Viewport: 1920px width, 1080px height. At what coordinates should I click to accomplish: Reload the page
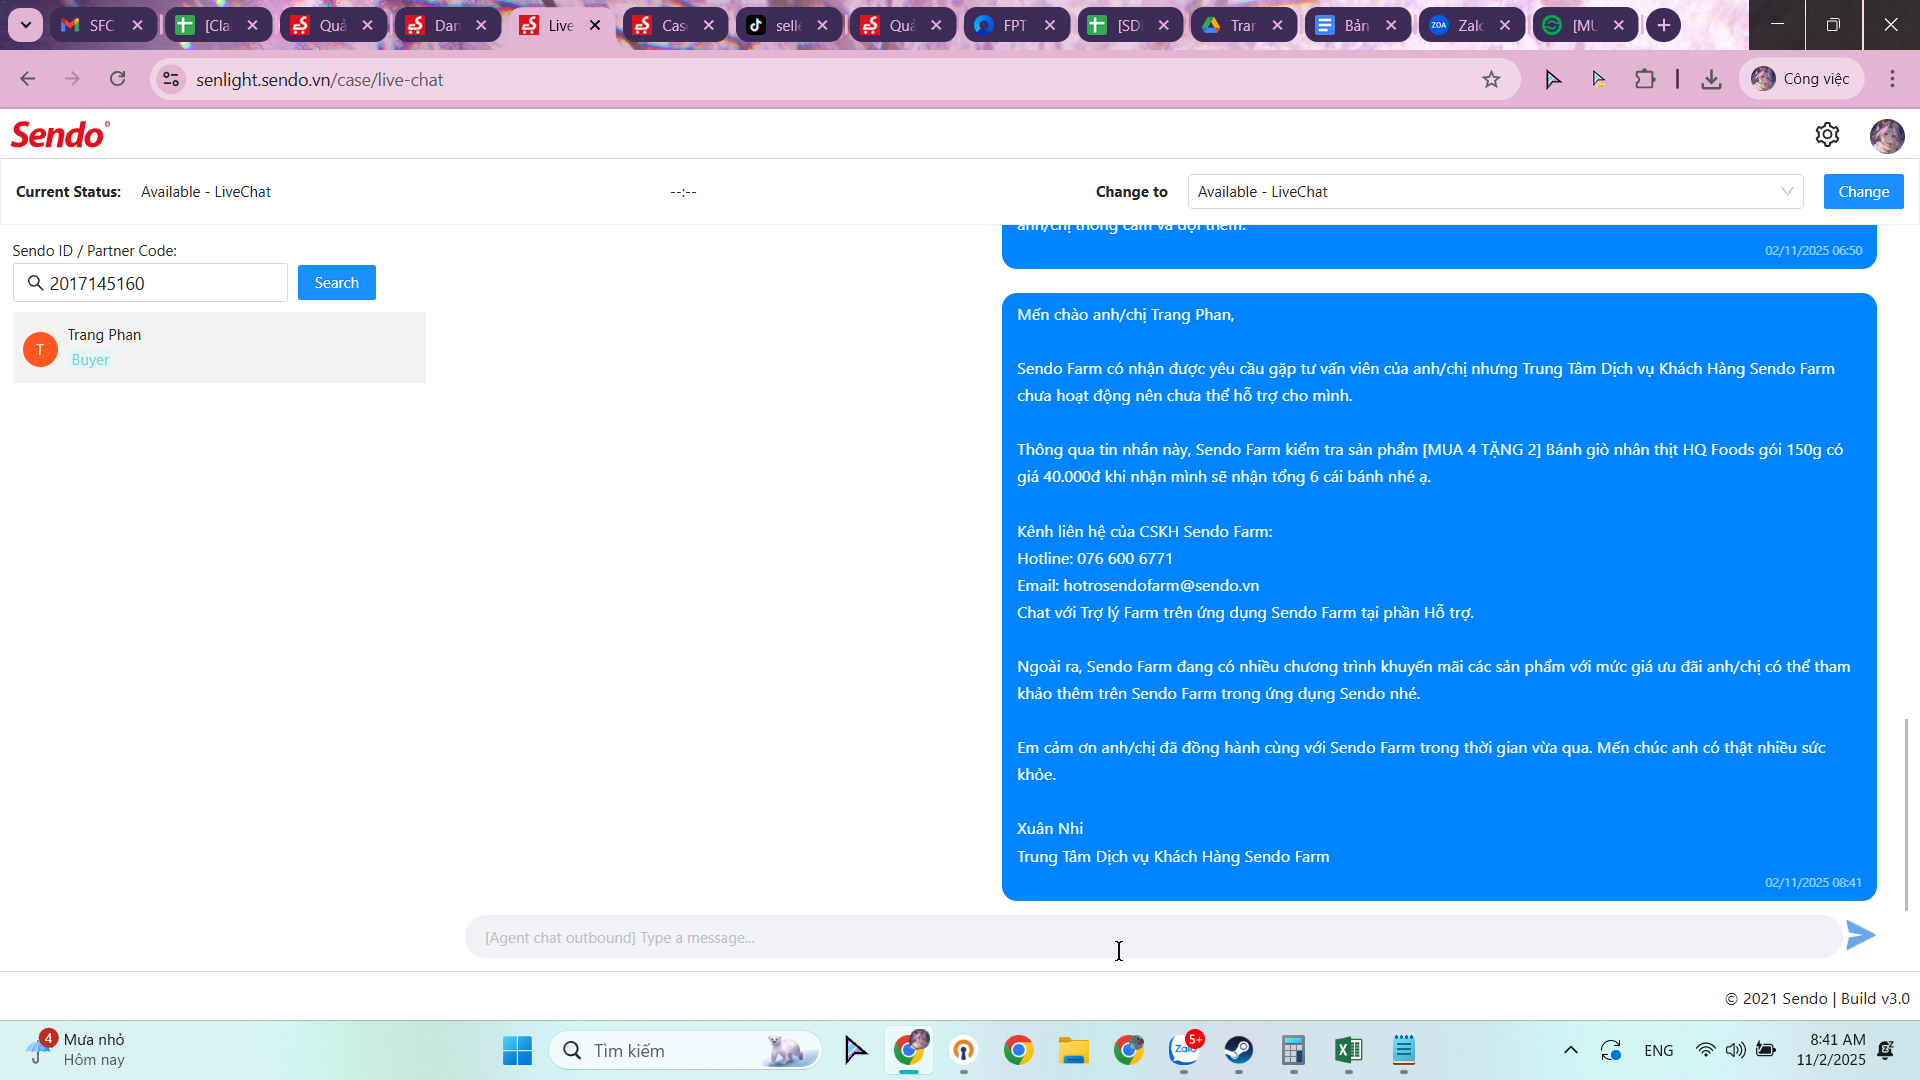point(118,79)
